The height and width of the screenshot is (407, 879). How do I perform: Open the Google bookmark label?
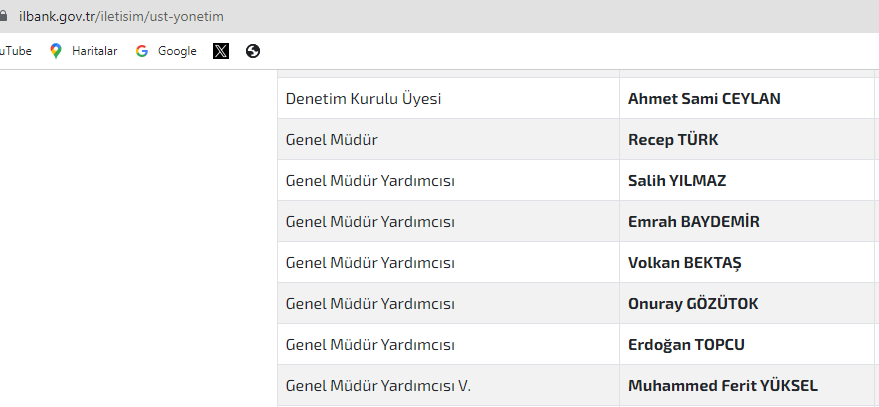177,51
